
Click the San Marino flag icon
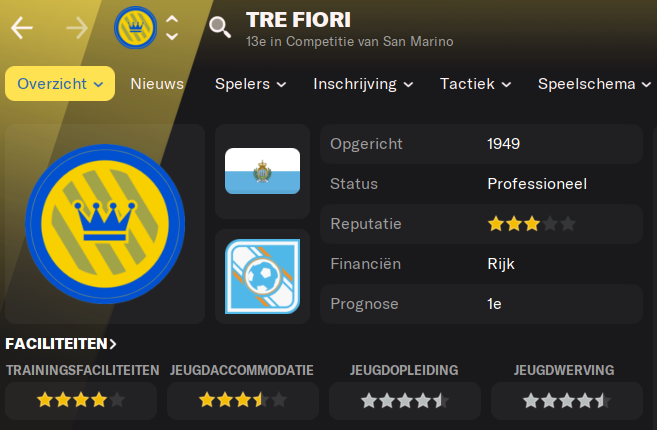tap(262, 171)
